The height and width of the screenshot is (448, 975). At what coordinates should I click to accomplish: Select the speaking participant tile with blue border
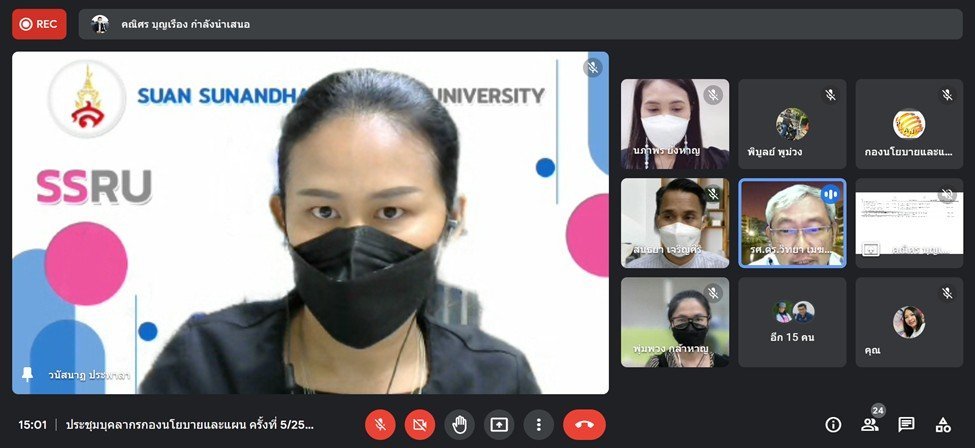point(792,223)
